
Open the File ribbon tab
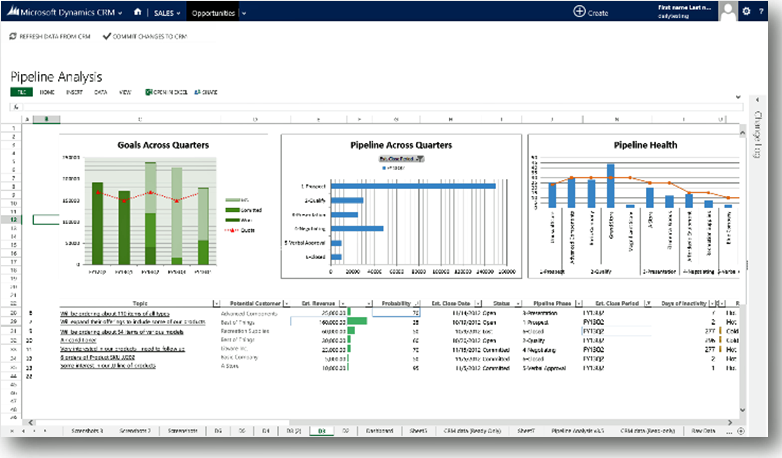[x=20, y=91]
